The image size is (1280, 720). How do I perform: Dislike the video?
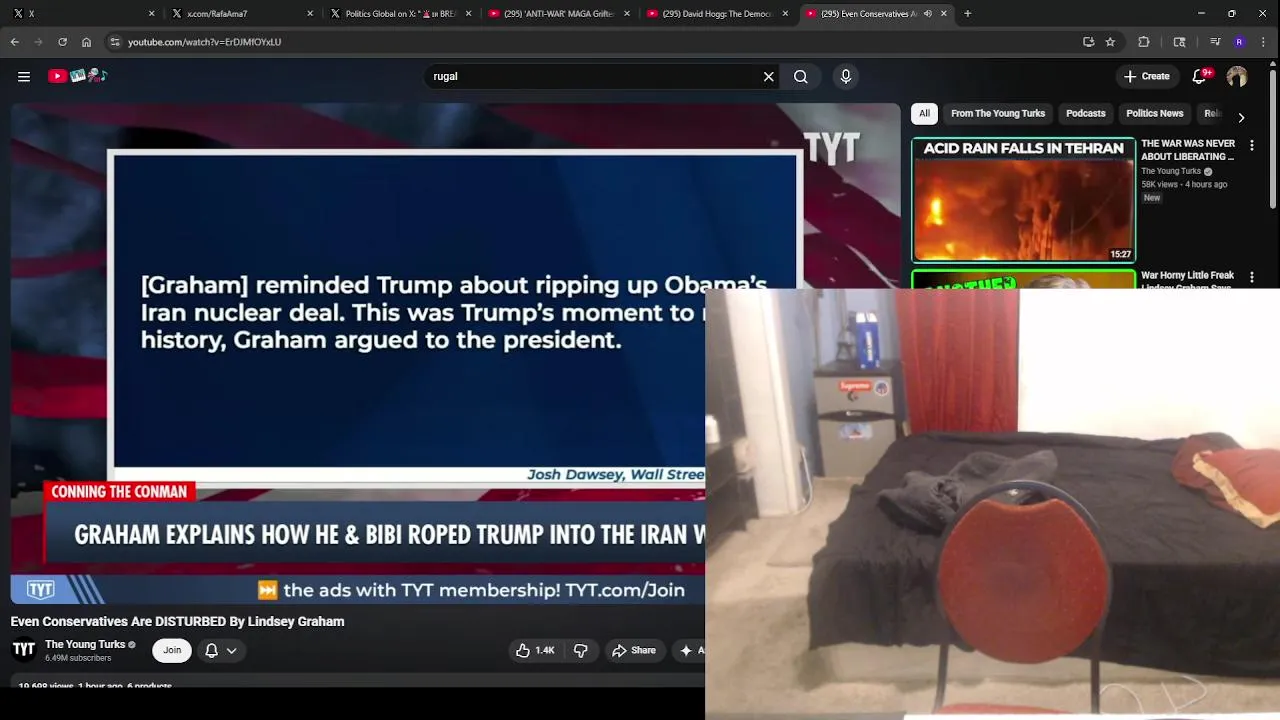point(581,650)
